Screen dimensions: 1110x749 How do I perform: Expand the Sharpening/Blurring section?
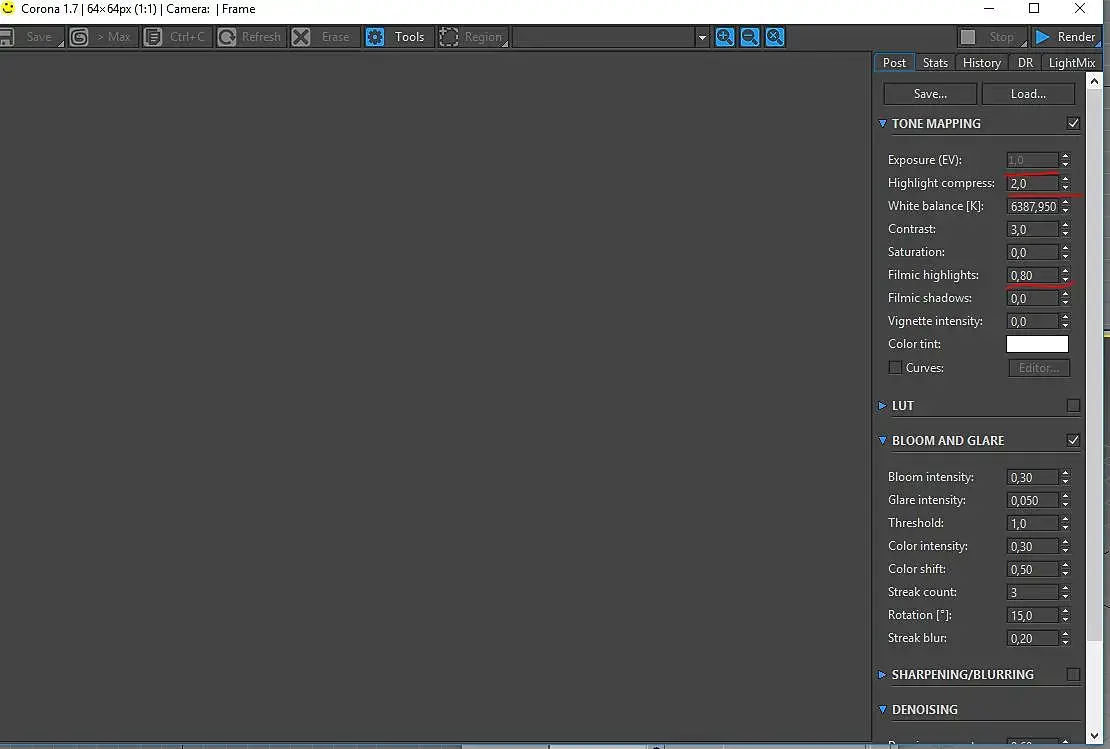[x=882, y=675]
